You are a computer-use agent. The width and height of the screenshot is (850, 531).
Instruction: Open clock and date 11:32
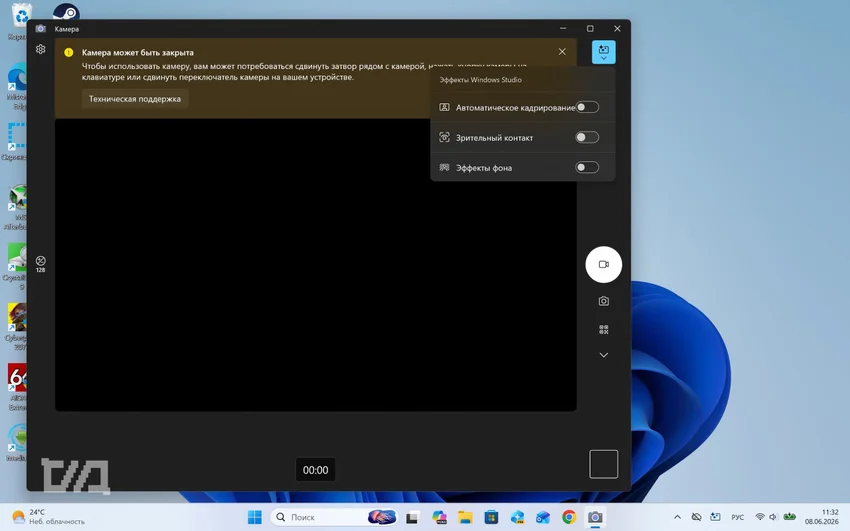point(821,517)
